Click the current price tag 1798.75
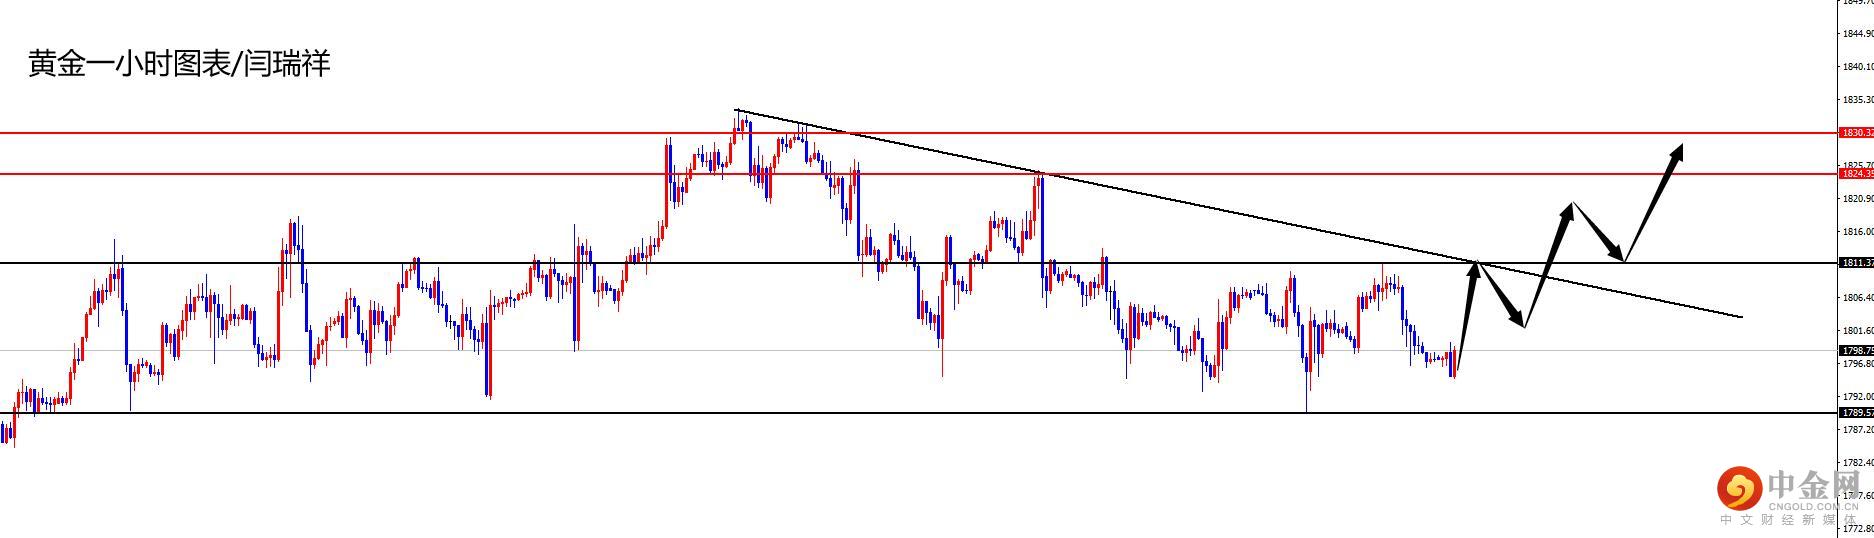Viewport: 1874px width, 538px height. coord(1856,350)
